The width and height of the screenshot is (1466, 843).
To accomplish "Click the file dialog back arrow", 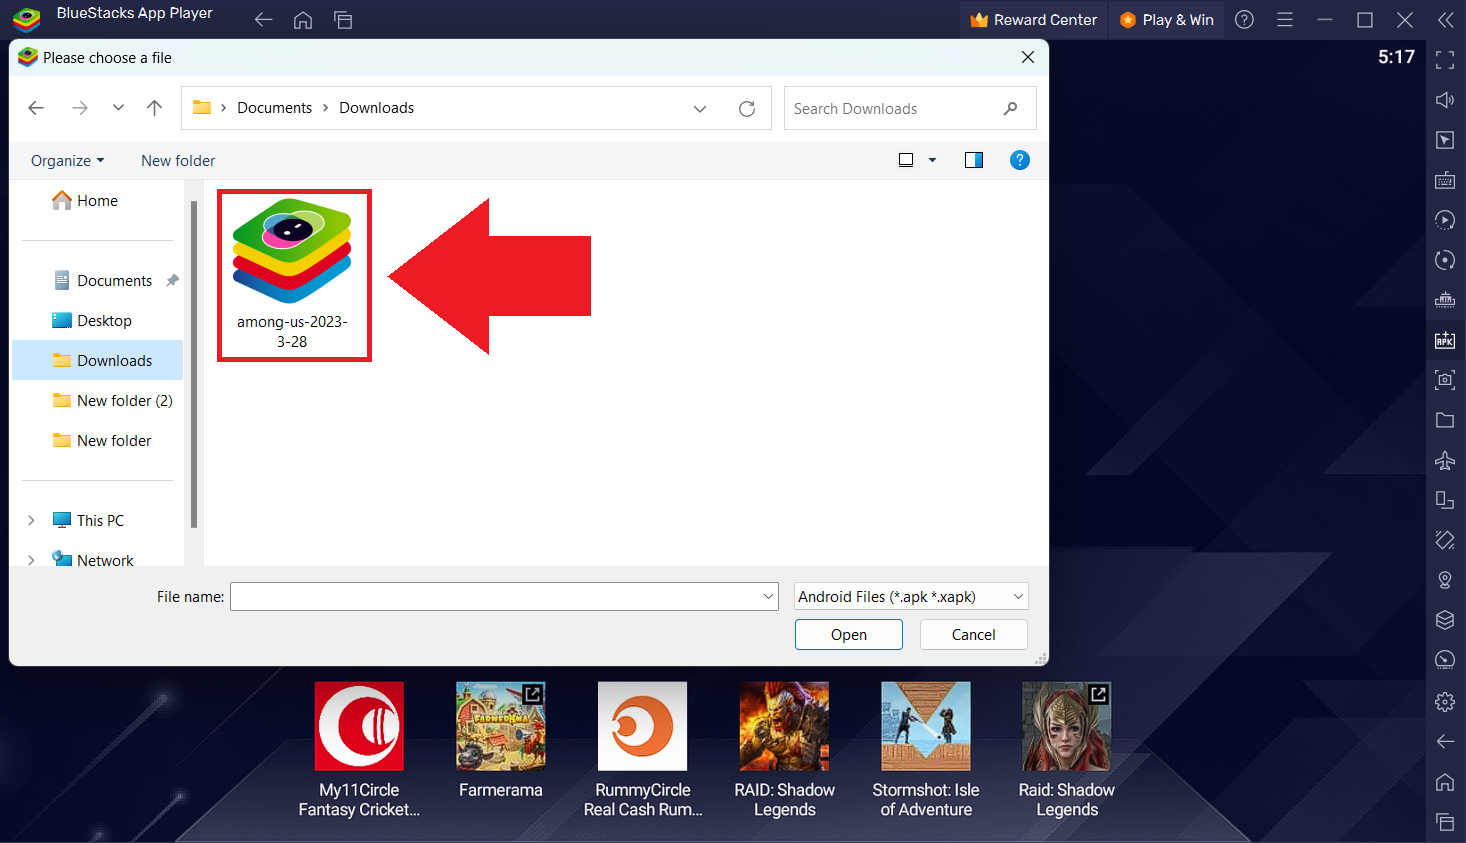I will (36, 108).
